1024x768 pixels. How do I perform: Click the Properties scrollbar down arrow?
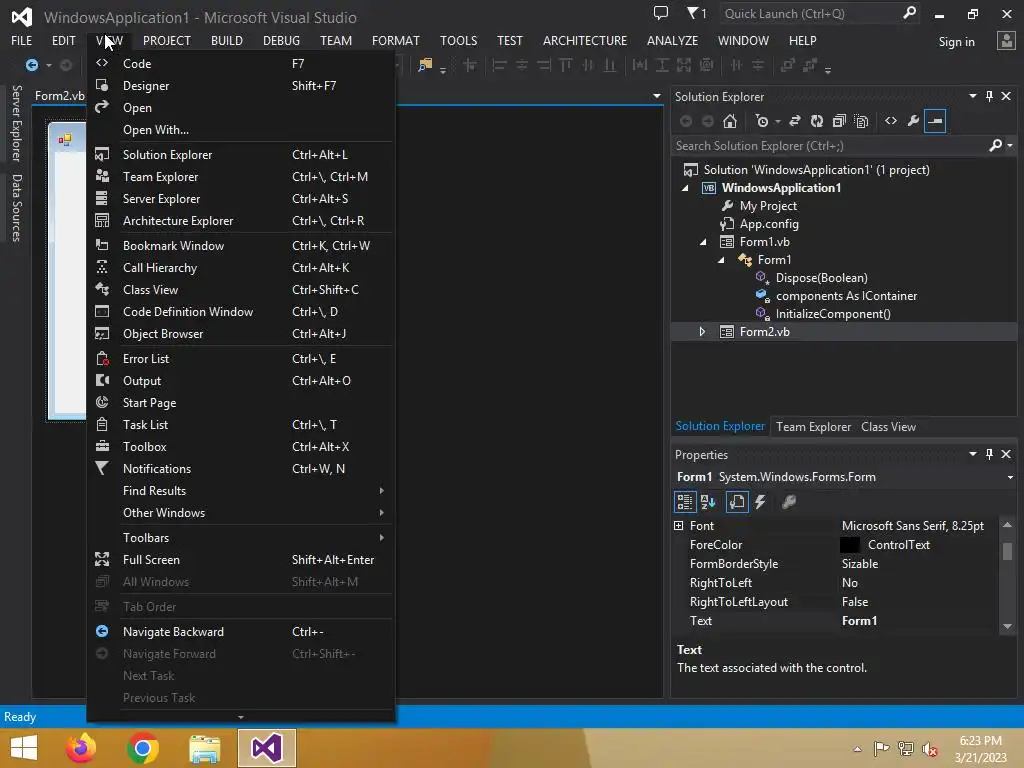tap(1007, 626)
